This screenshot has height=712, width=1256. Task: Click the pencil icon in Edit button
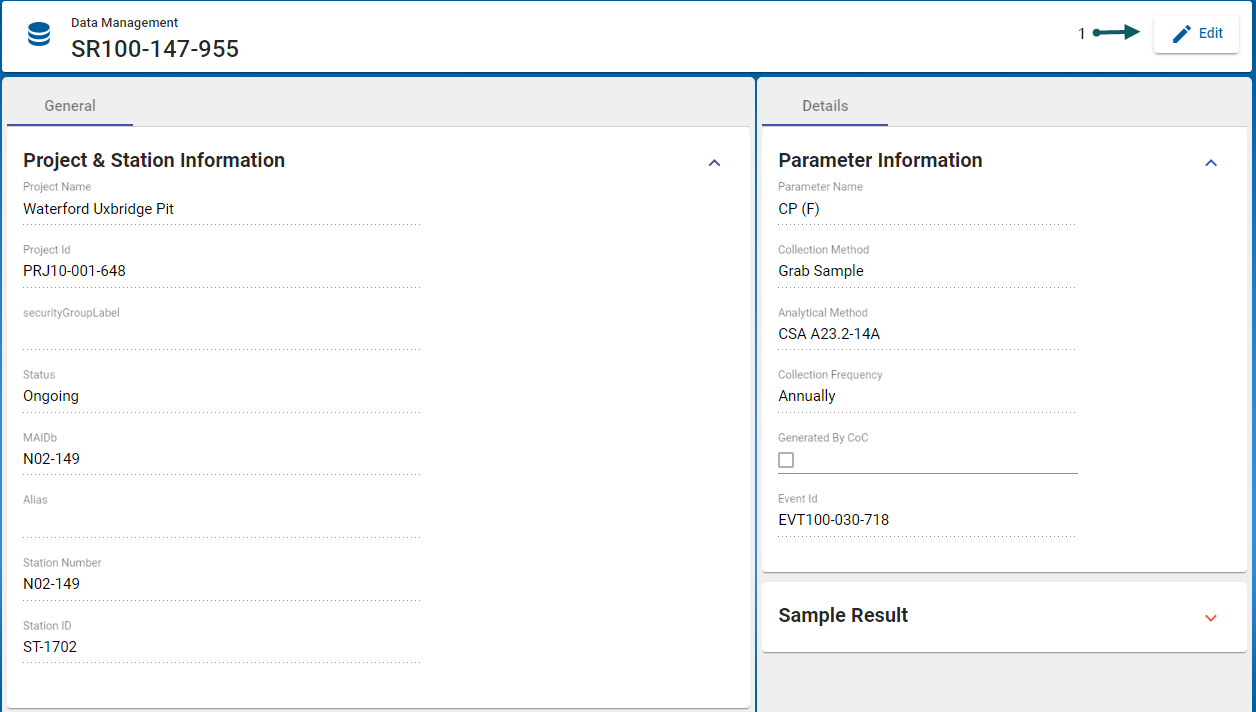click(1181, 34)
